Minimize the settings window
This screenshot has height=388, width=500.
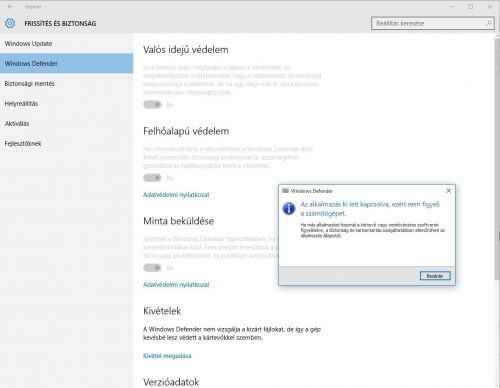point(452,6)
